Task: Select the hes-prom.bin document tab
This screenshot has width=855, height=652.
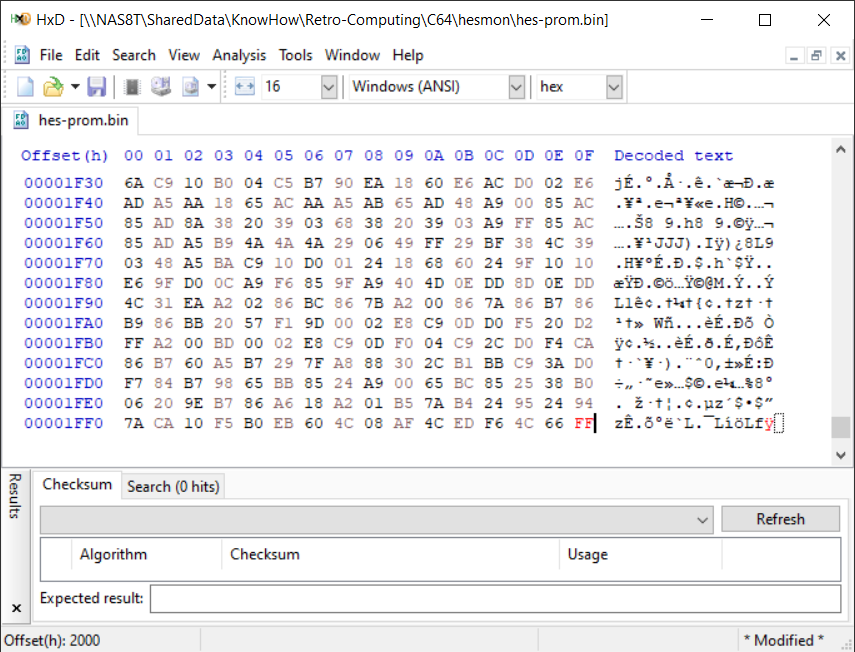Action: [70, 121]
